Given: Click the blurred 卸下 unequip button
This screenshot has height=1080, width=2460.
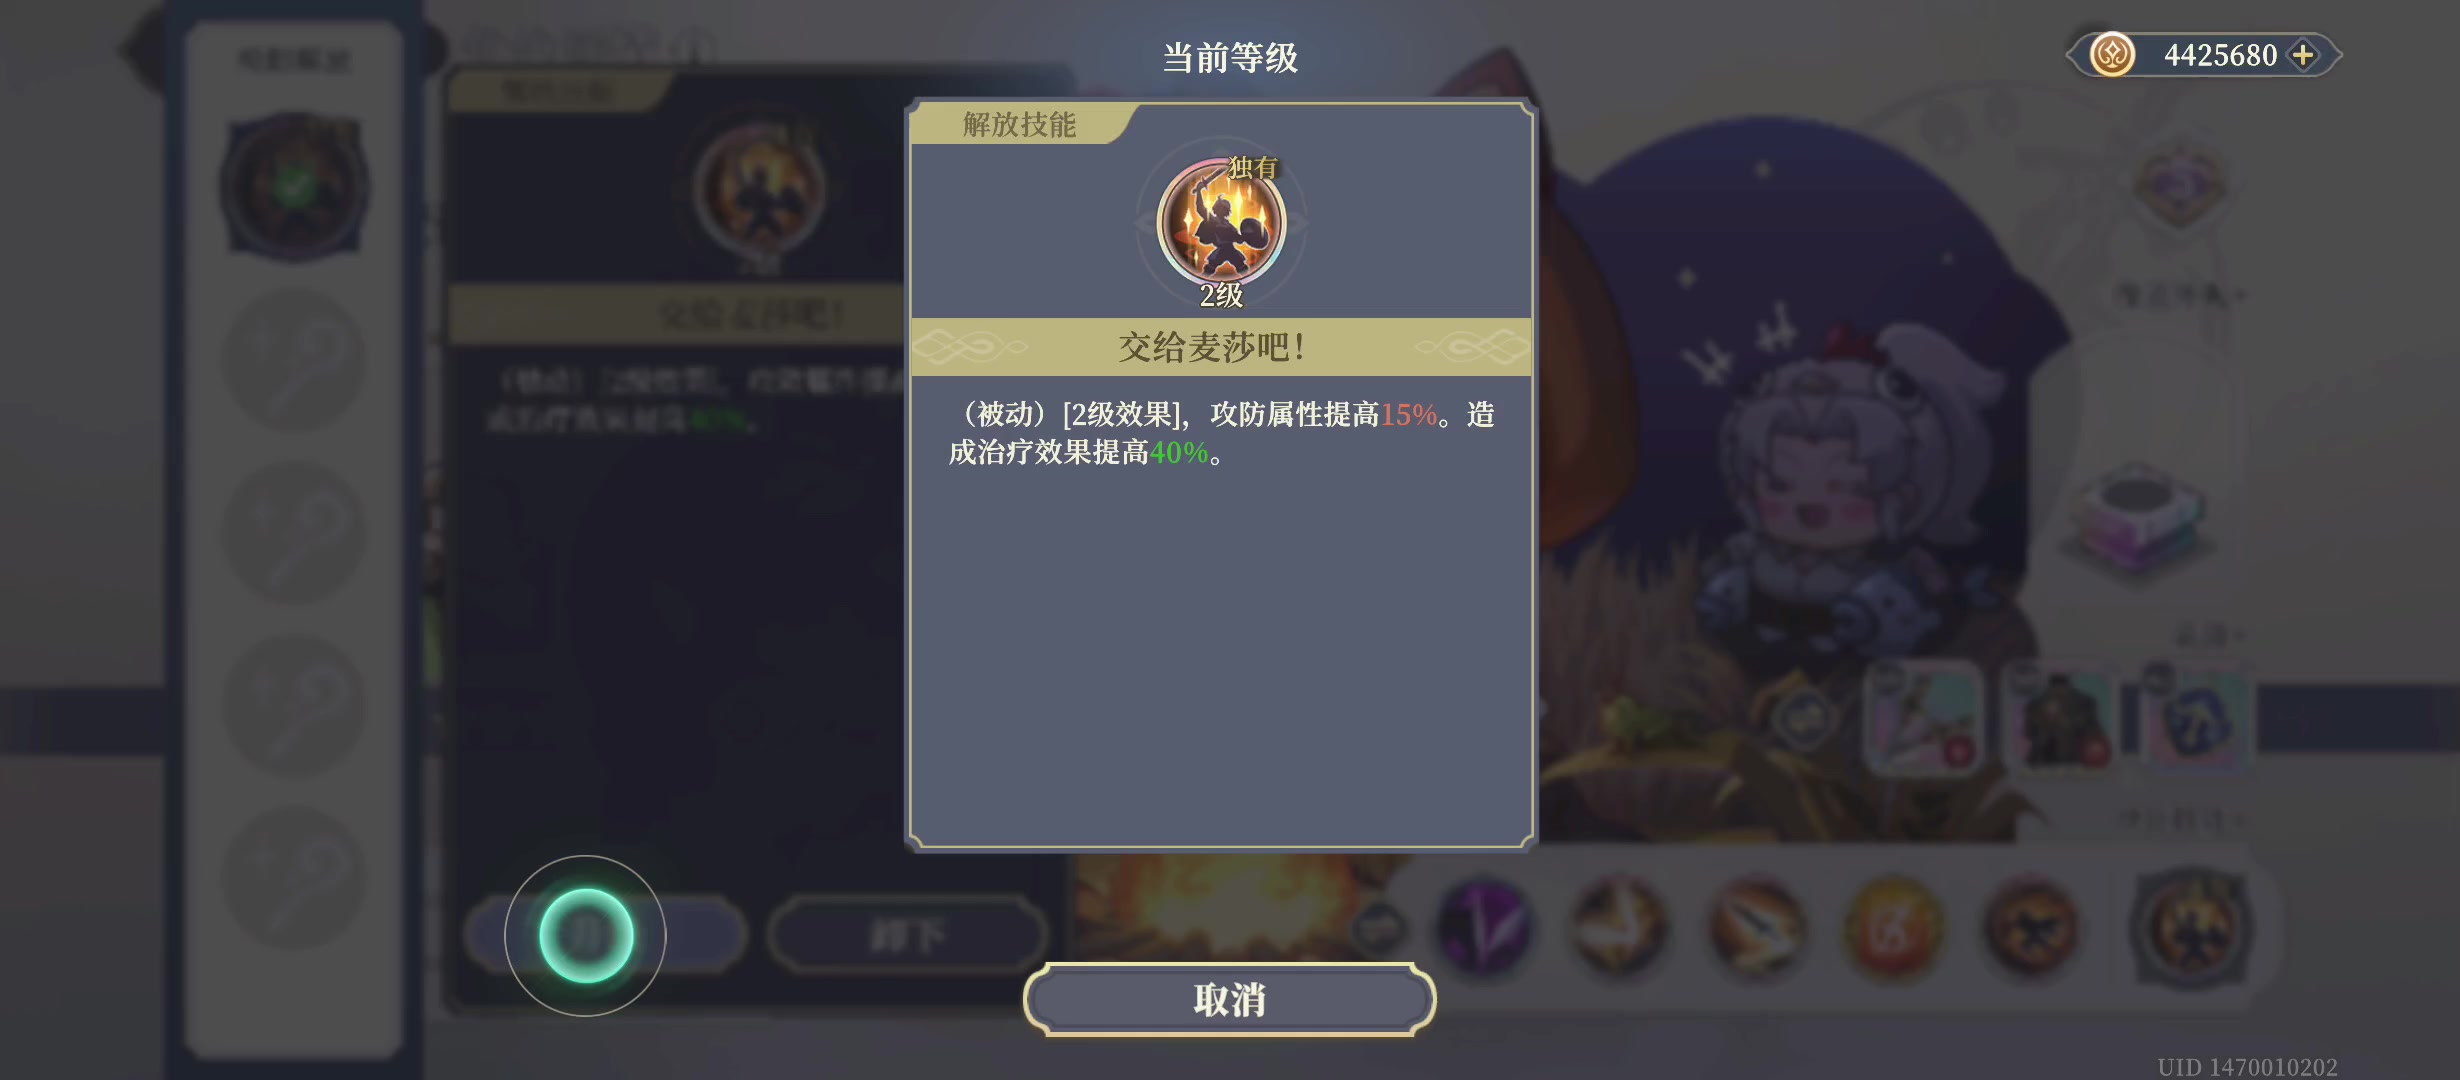Looking at the screenshot, I should coord(907,936).
